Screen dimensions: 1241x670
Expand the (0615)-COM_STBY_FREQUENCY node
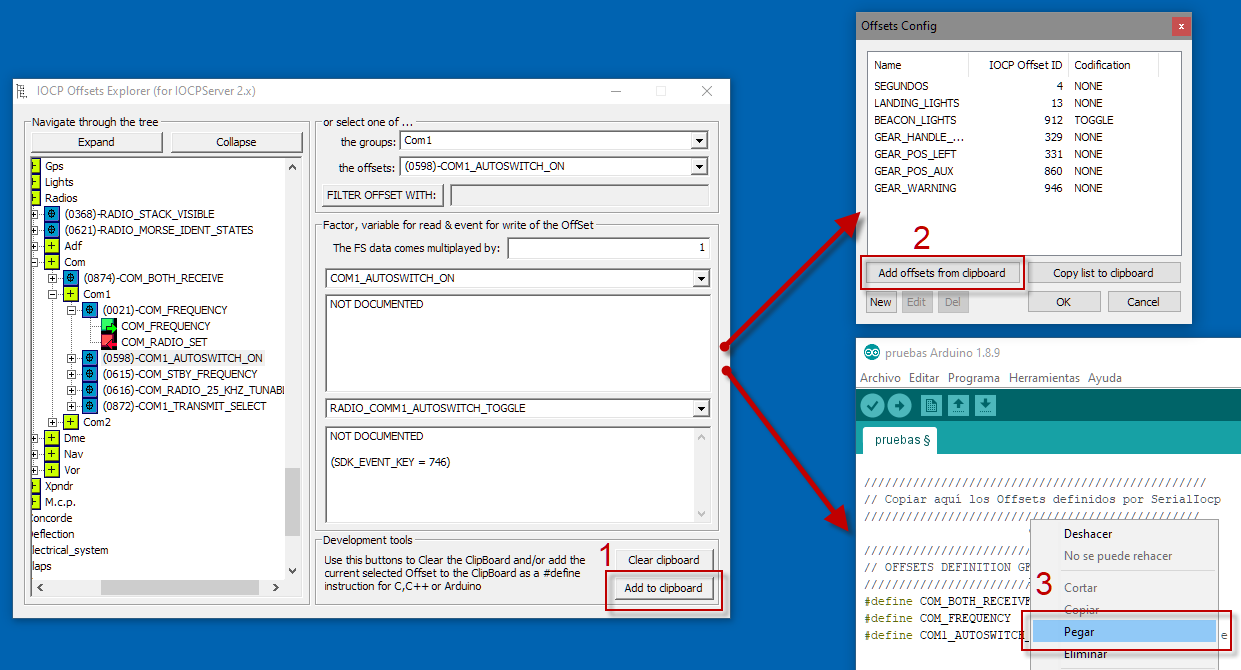pyautogui.click(x=71, y=374)
